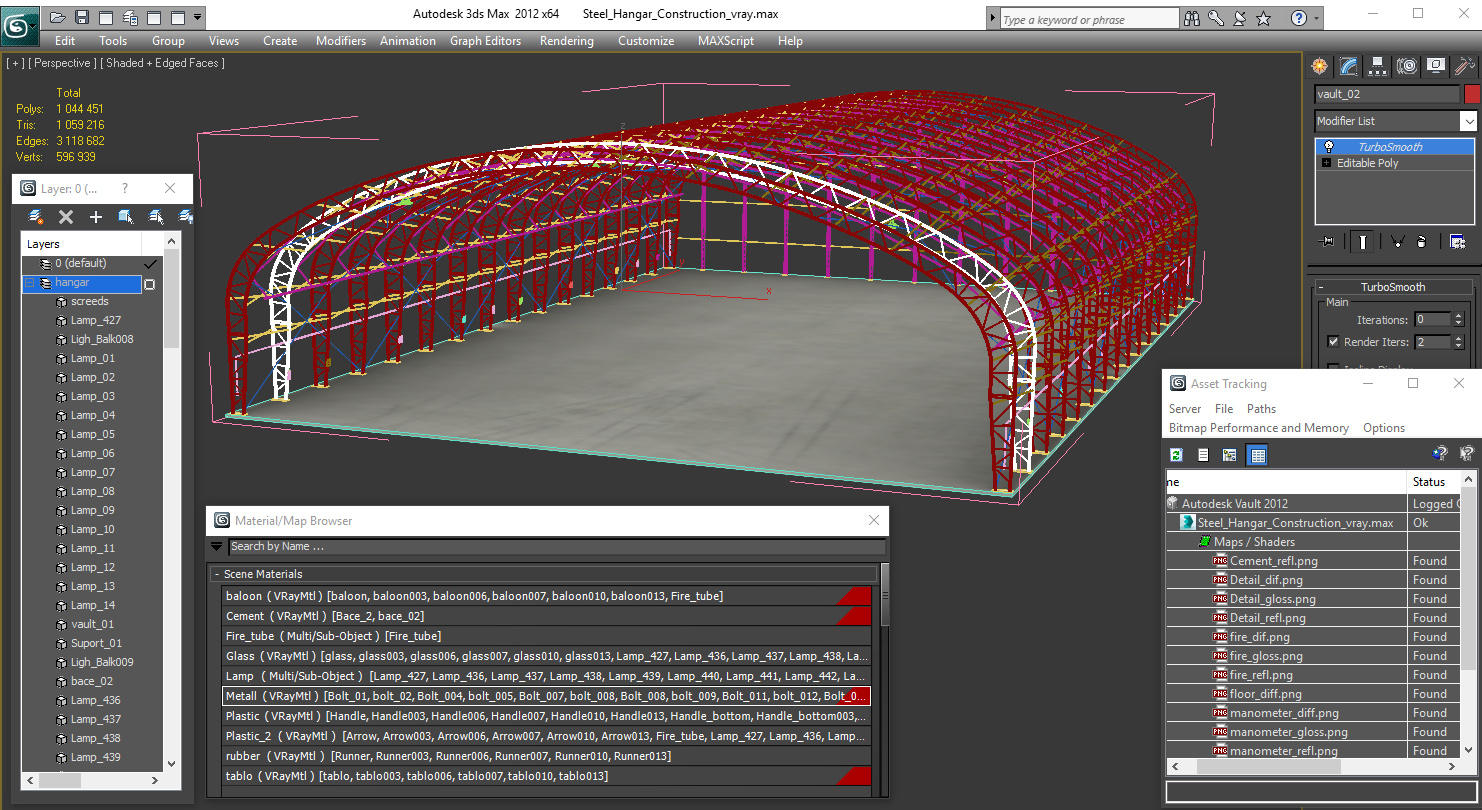Image resolution: width=1482 pixels, height=810 pixels.
Task: Click Tree View icon in Asset Tracking
Action: (x=1230, y=455)
